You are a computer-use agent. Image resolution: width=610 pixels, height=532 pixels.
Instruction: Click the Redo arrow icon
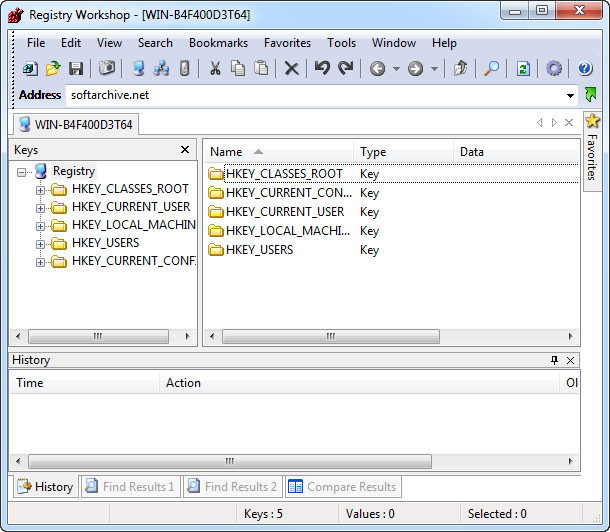[x=345, y=68]
